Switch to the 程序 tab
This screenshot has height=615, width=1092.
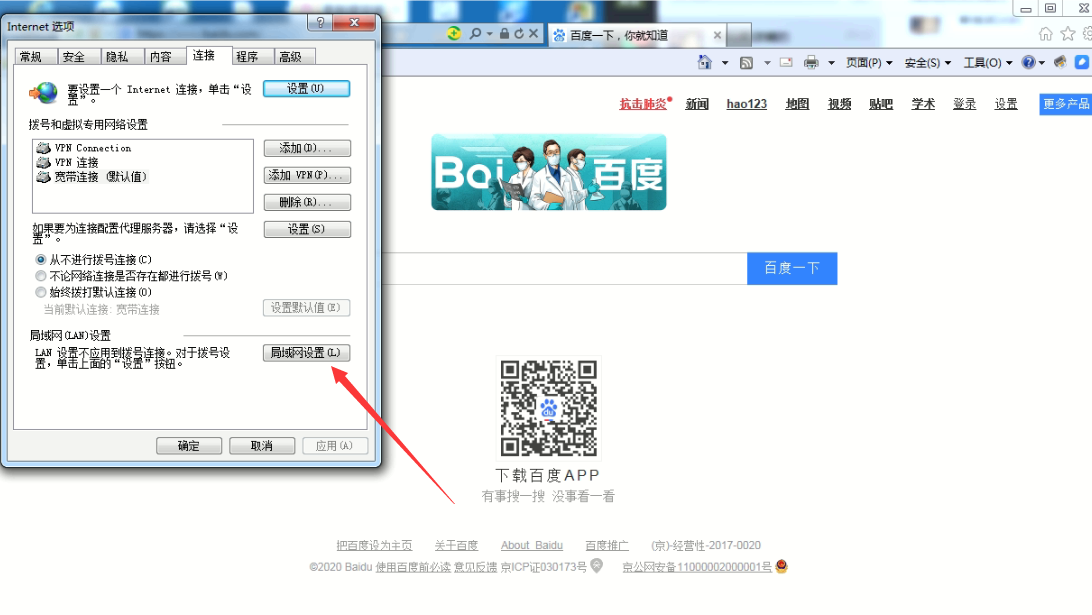pos(247,56)
